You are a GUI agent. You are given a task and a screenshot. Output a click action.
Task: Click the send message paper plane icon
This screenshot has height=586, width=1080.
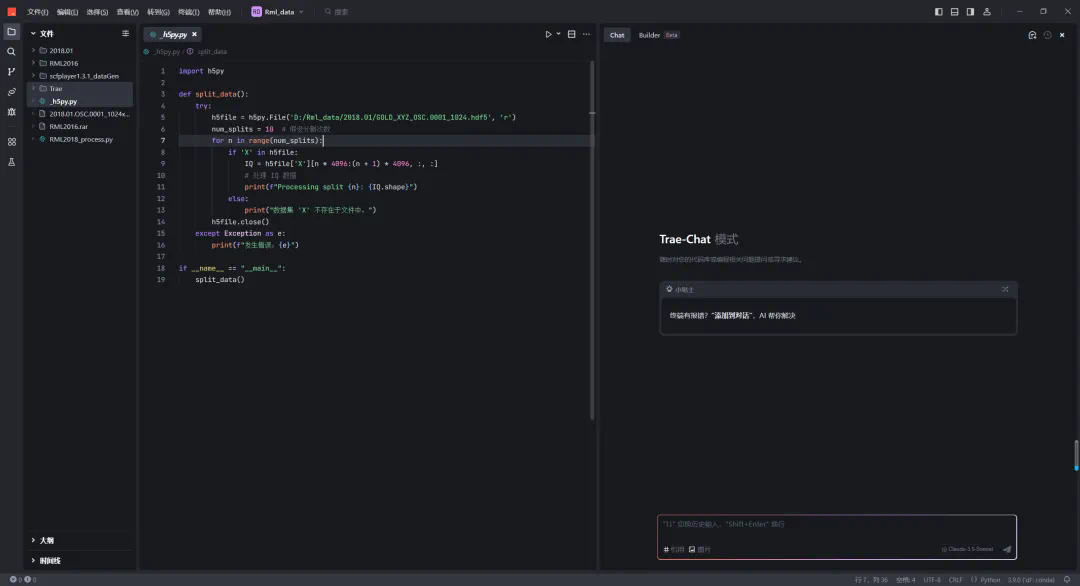(x=1006, y=549)
